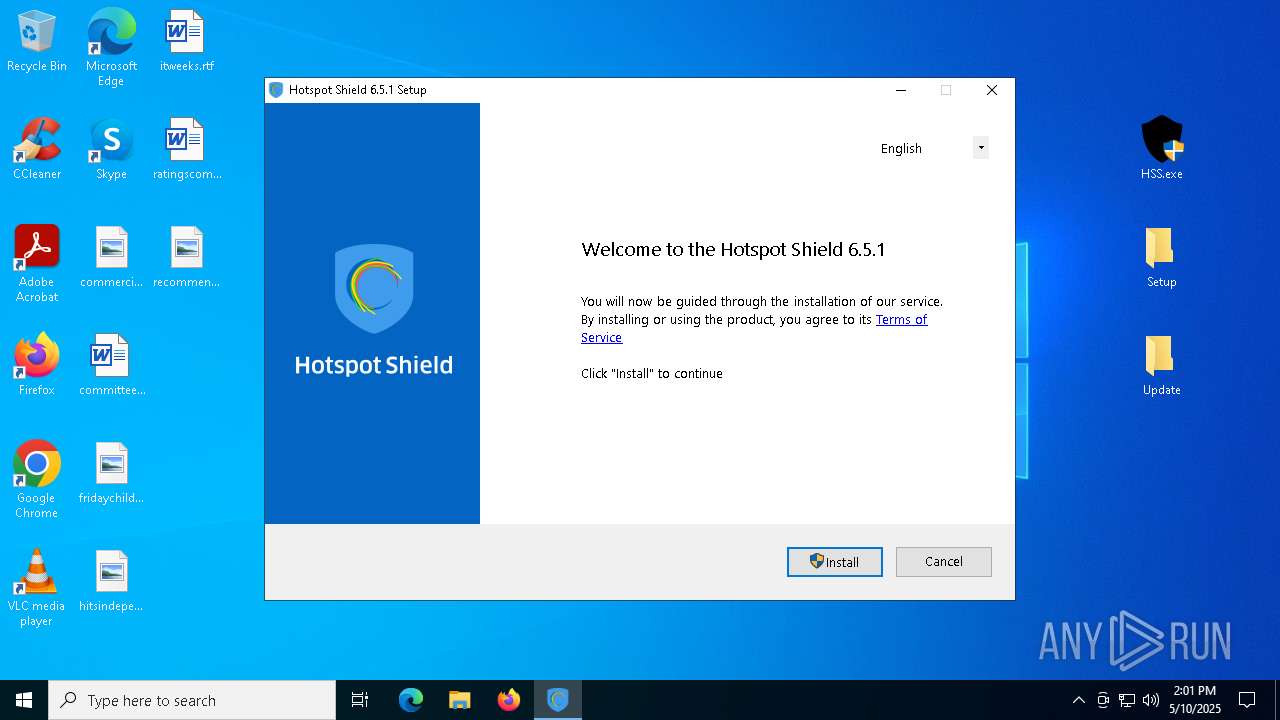
Task: Select the Skype desktop shortcut
Action: [111, 150]
